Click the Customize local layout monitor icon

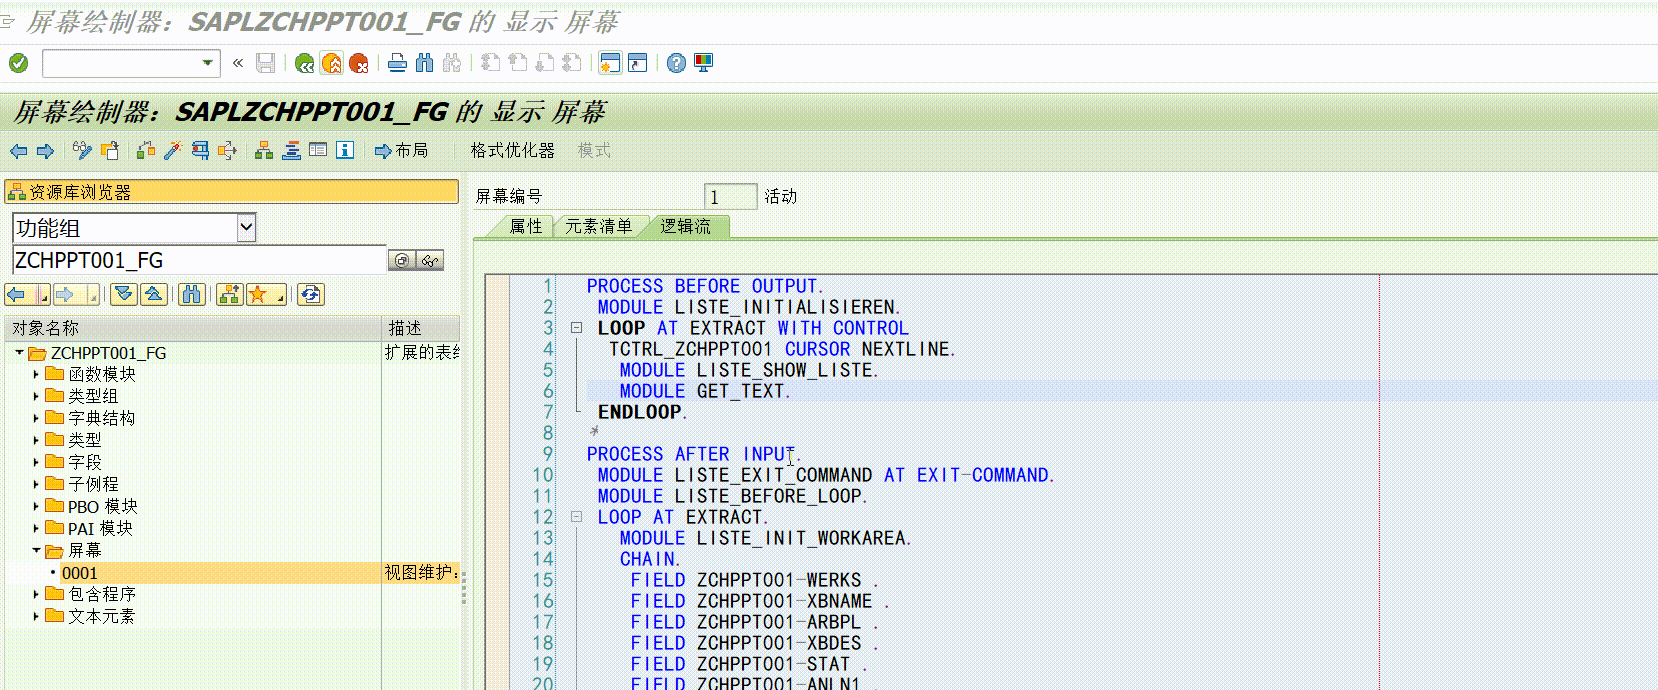[704, 63]
